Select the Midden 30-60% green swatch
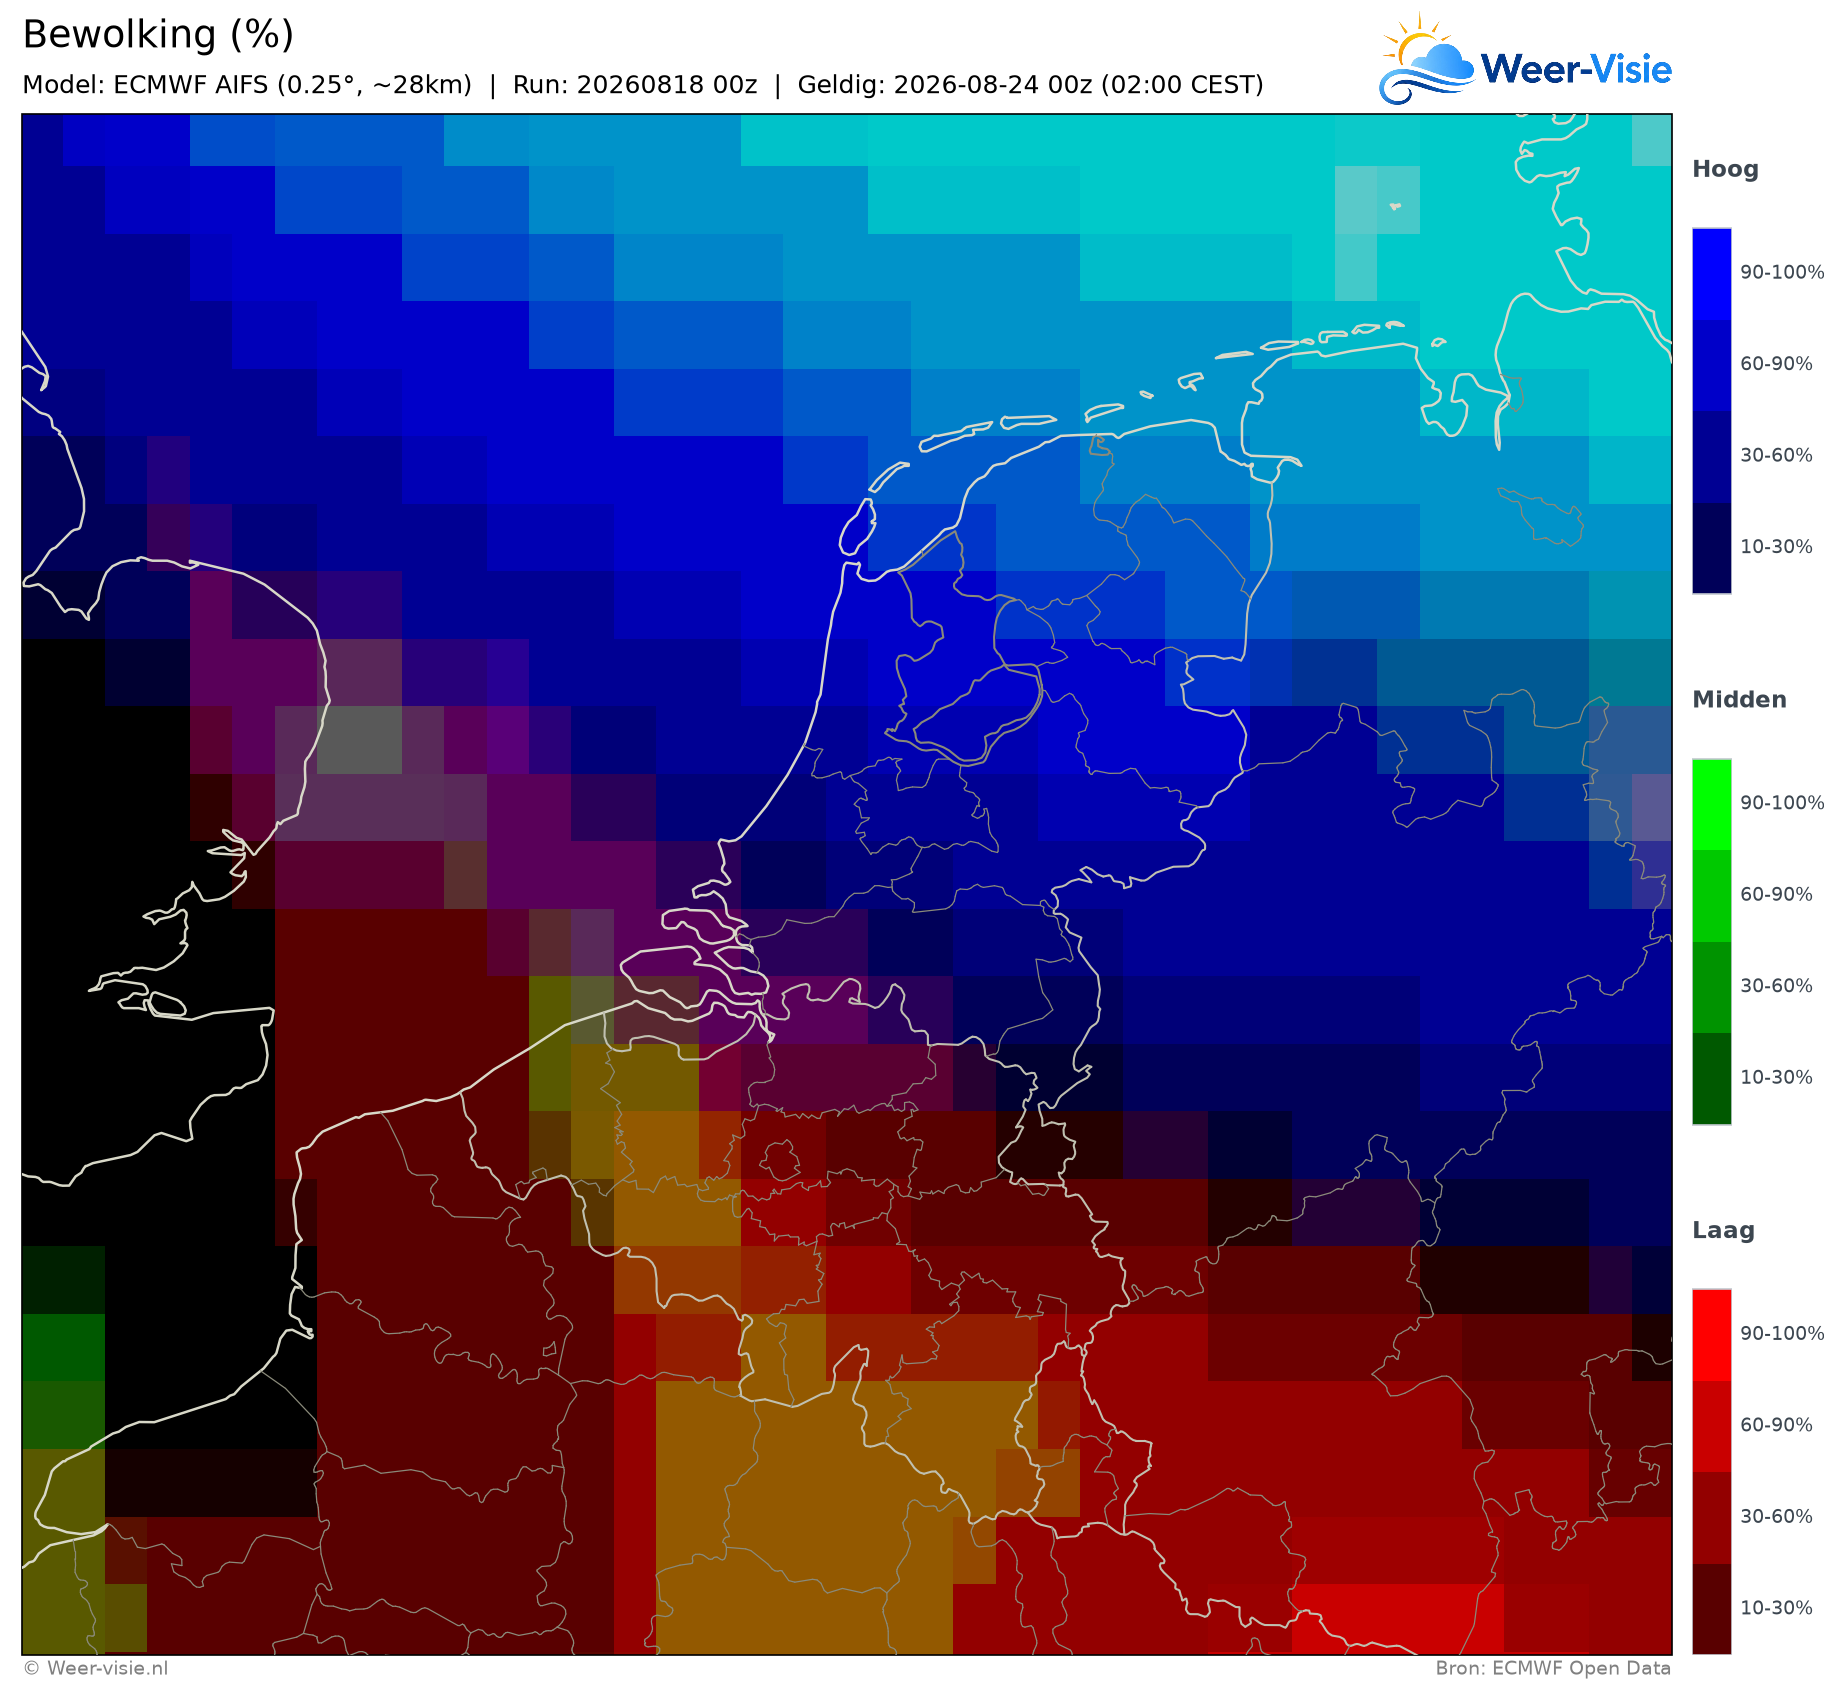The height and width of the screenshot is (1681, 1824). click(1711, 987)
